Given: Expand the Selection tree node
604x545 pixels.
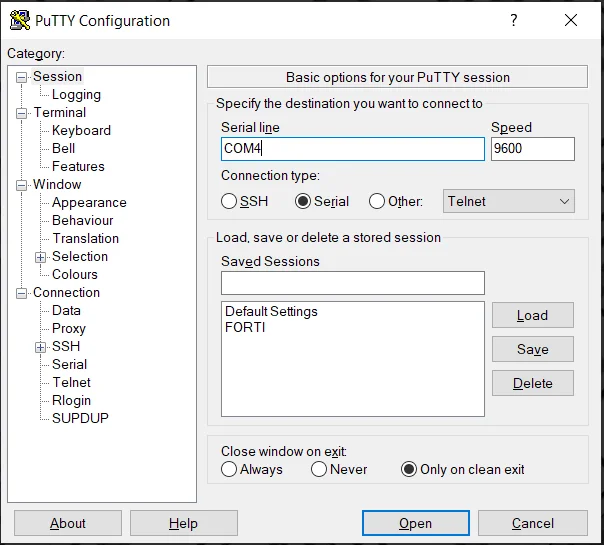Looking at the screenshot, I should (40, 257).
